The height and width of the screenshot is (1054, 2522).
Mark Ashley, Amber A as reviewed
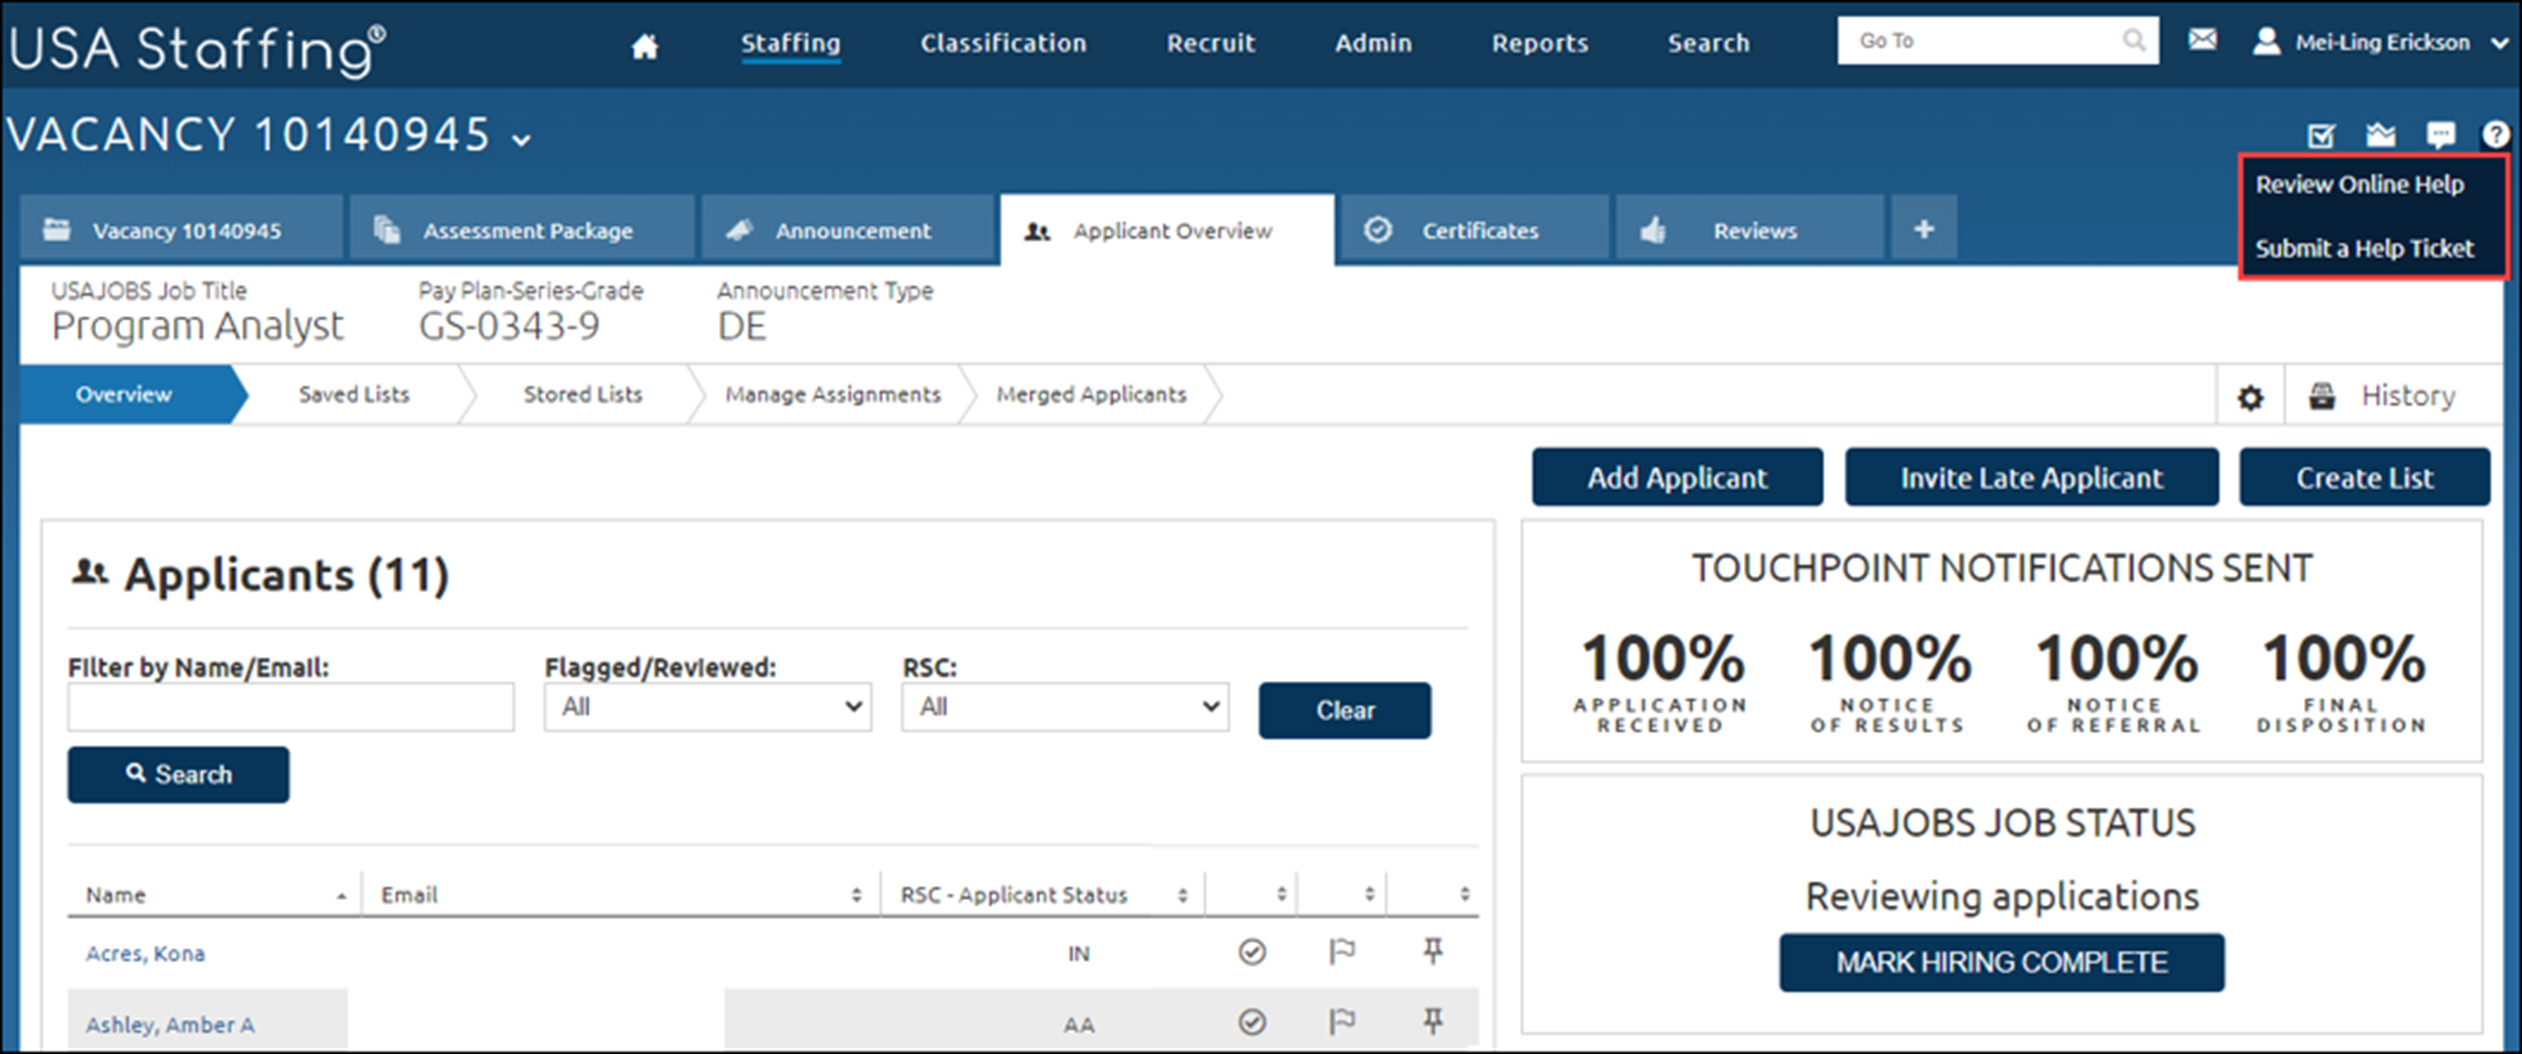tap(1252, 1022)
